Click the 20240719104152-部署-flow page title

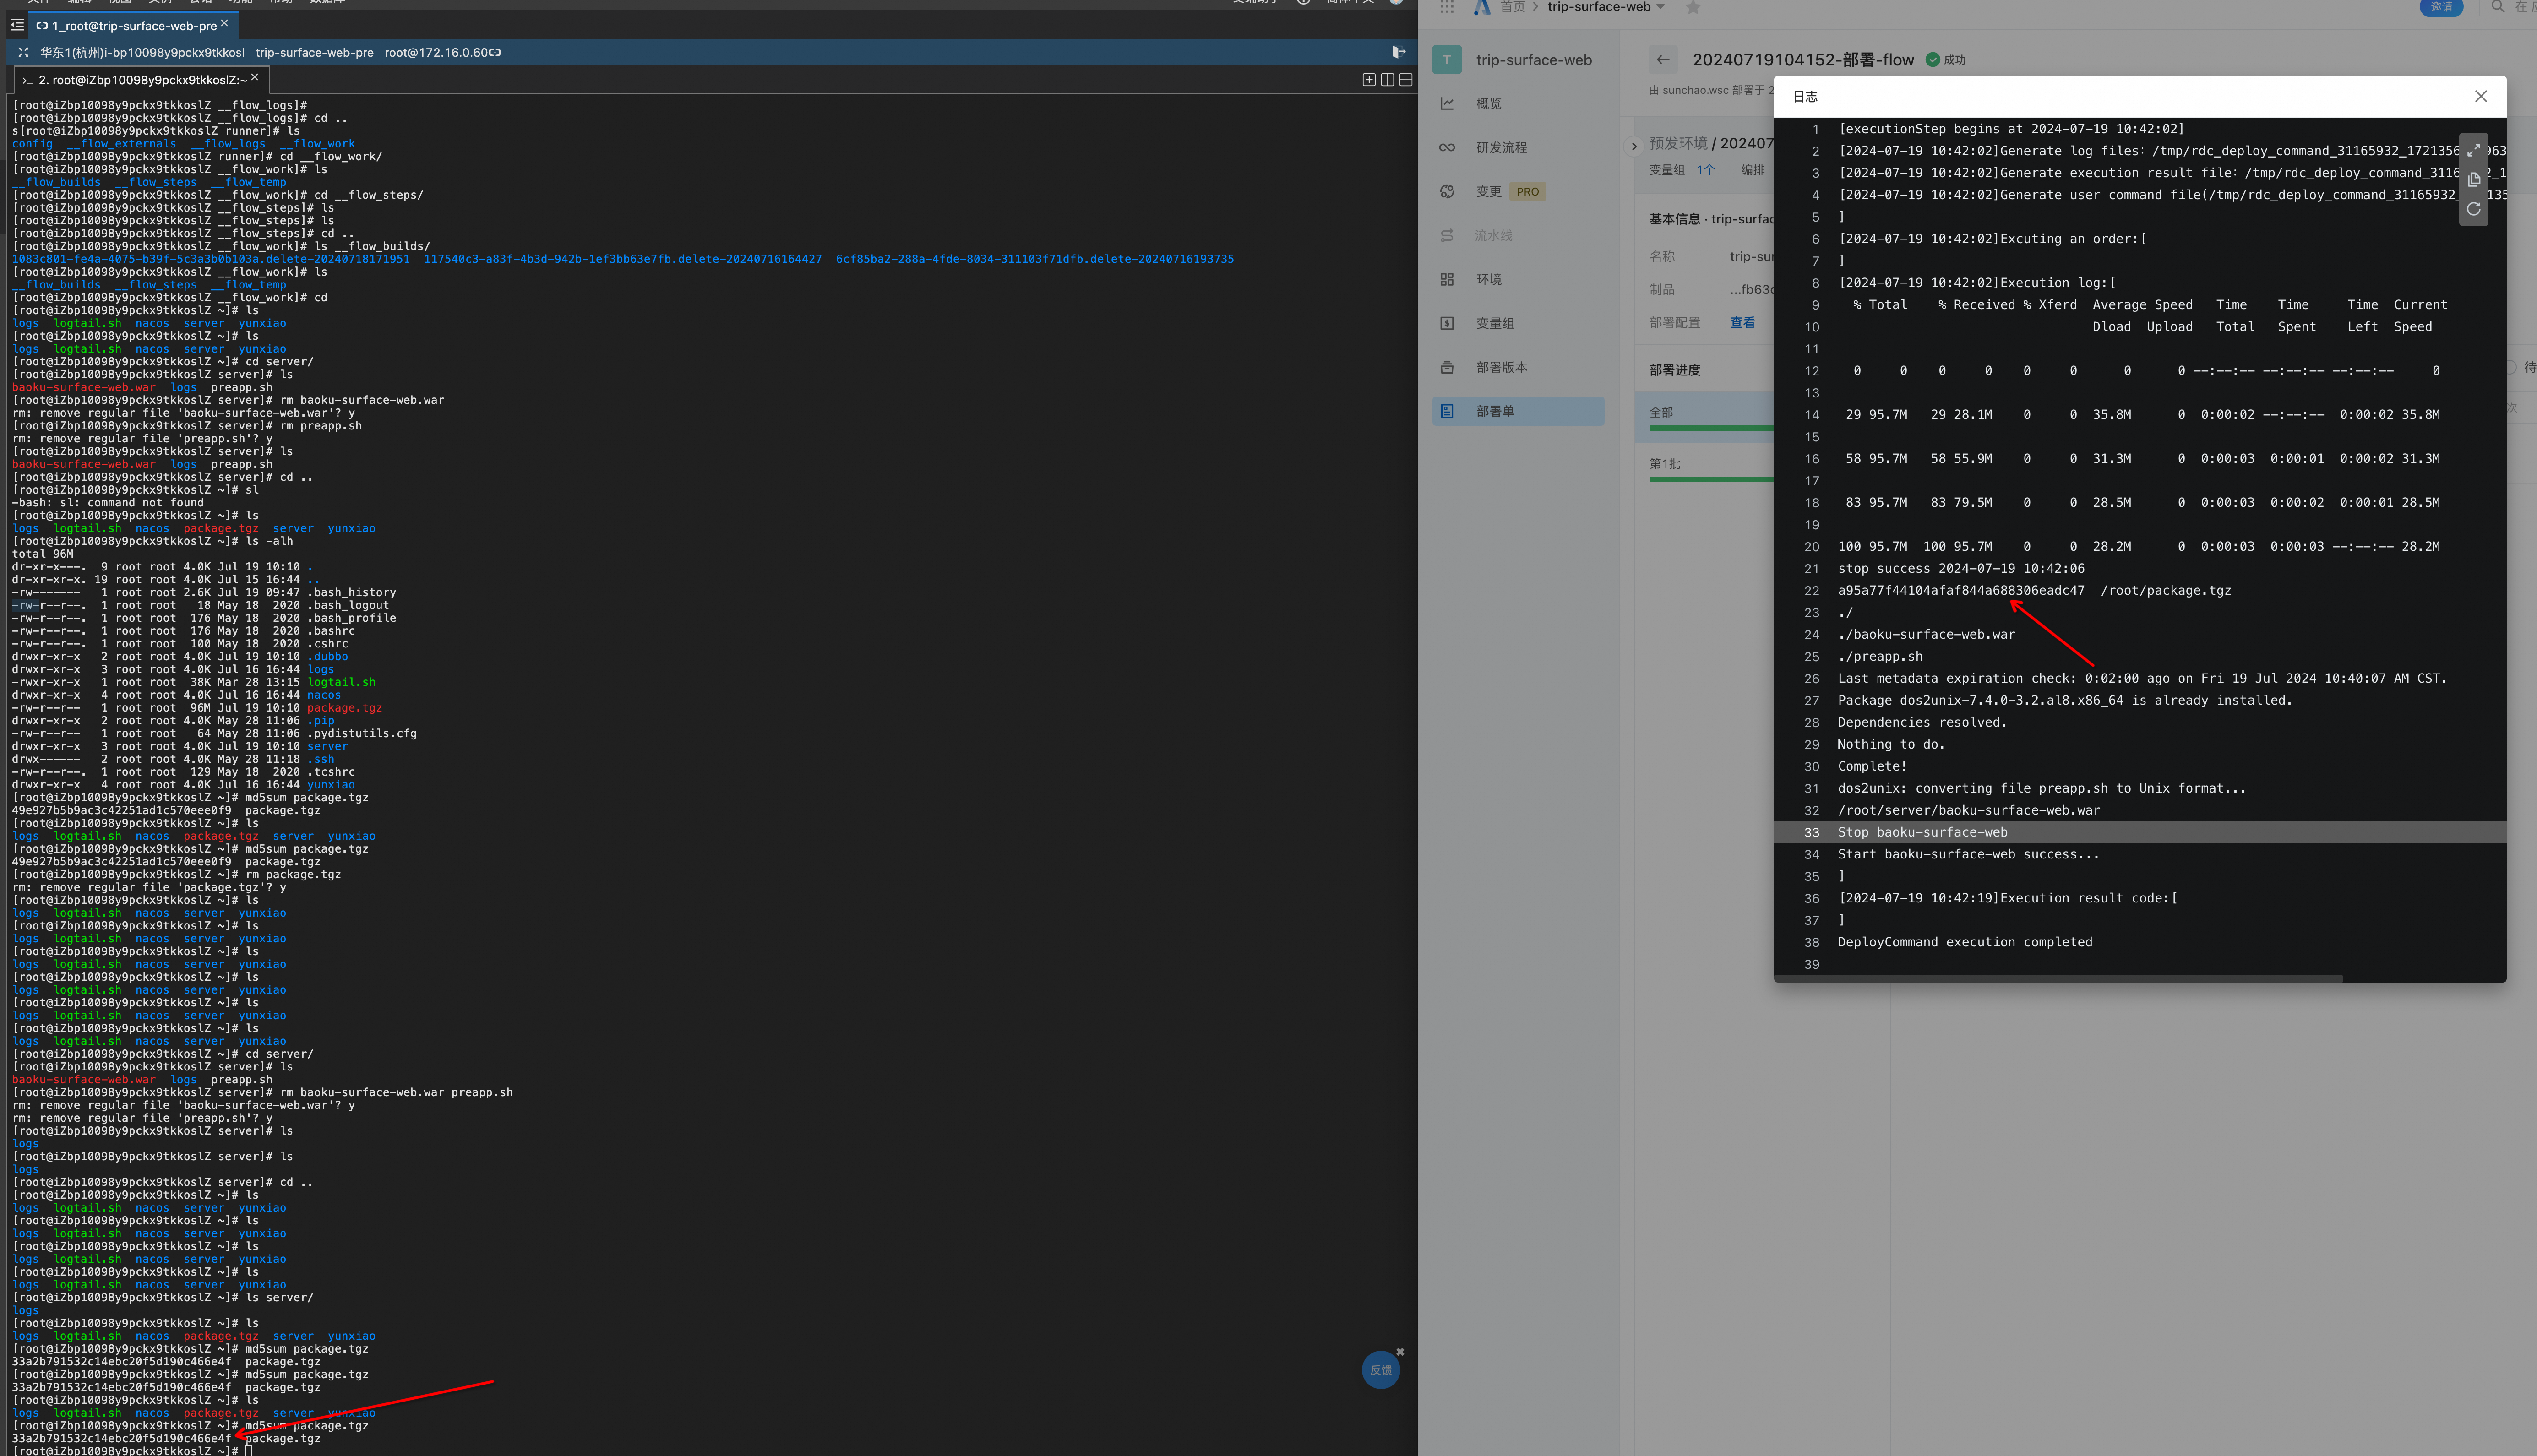[1803, 60]
